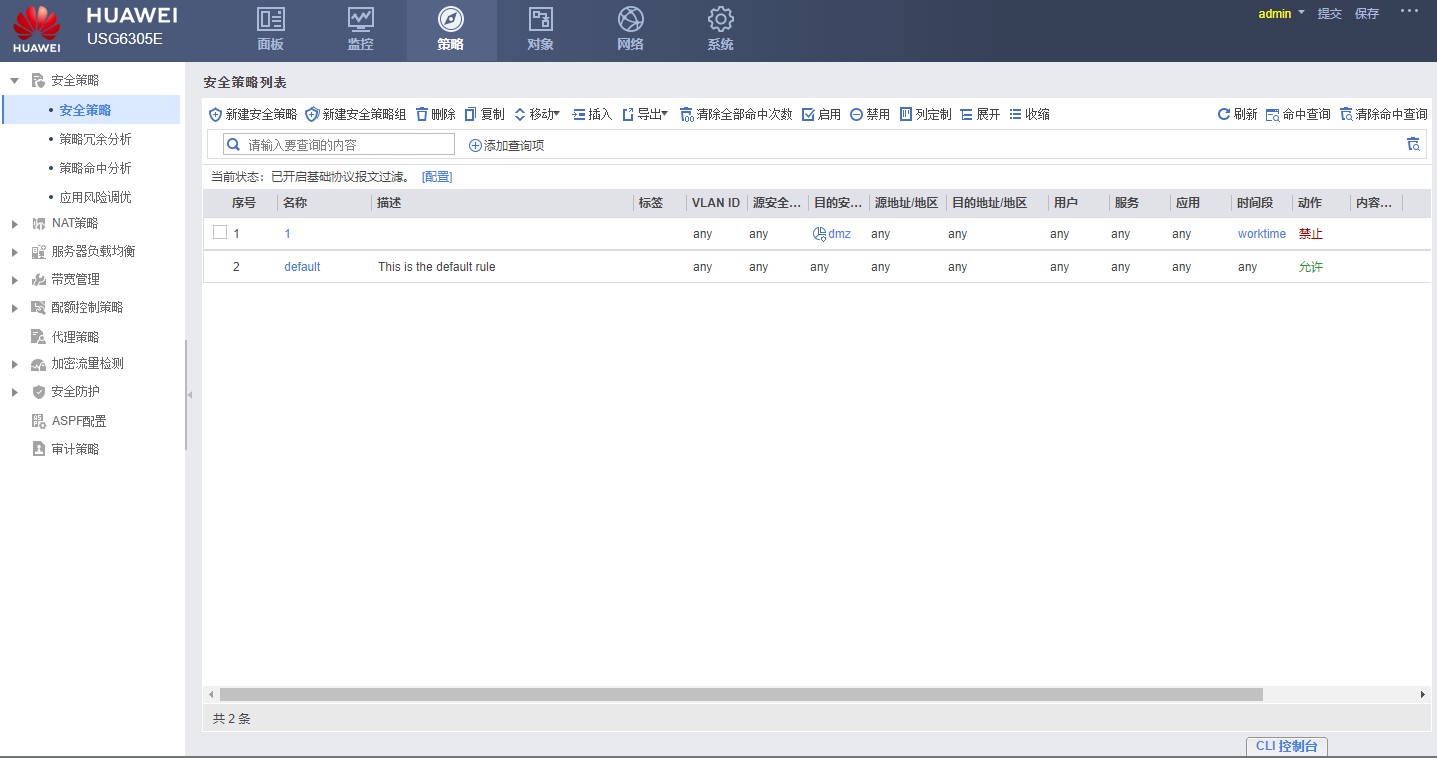1437x758 pixels.
Task: Click the 禁用 disable icon
Action: (856, 115)
